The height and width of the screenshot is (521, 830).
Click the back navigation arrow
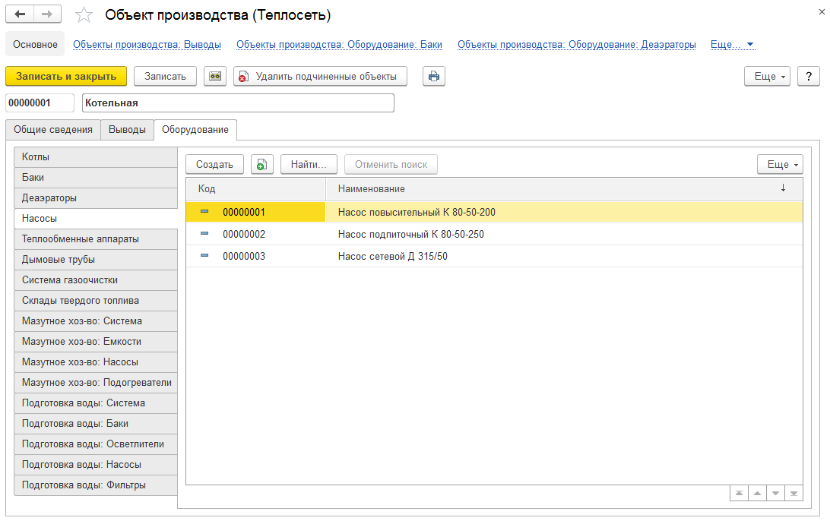click(x=20, y=15)
